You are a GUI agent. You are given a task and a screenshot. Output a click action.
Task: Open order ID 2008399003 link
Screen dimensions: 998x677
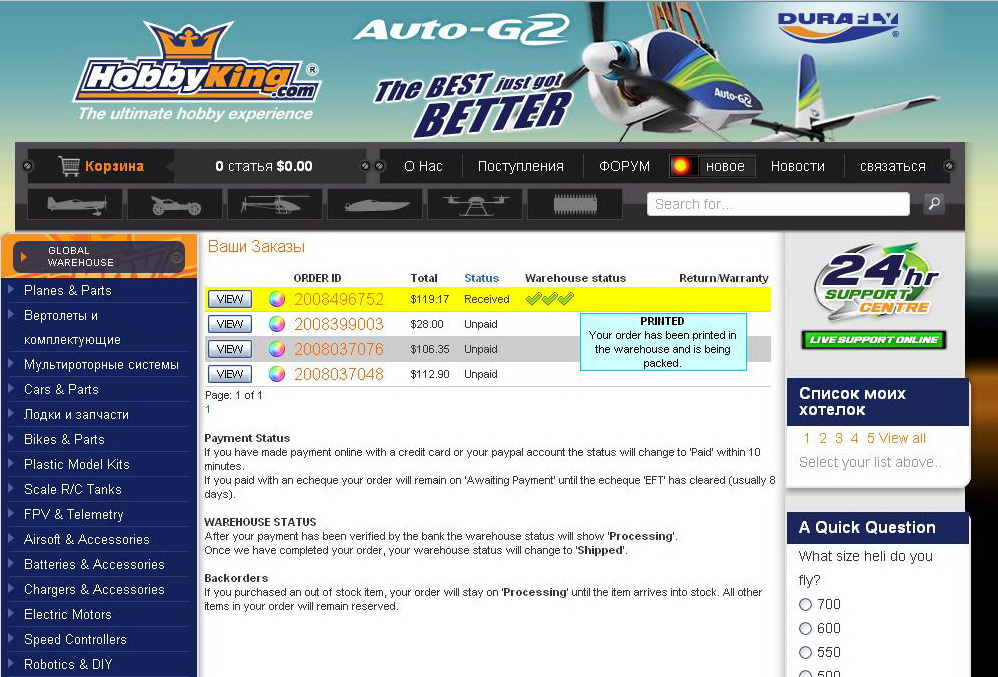click(339, 324)
